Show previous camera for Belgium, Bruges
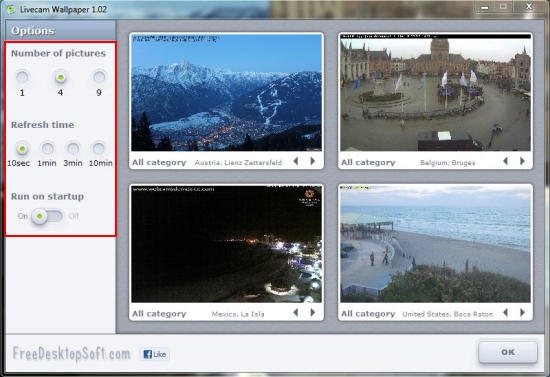 tap(505, 161)
